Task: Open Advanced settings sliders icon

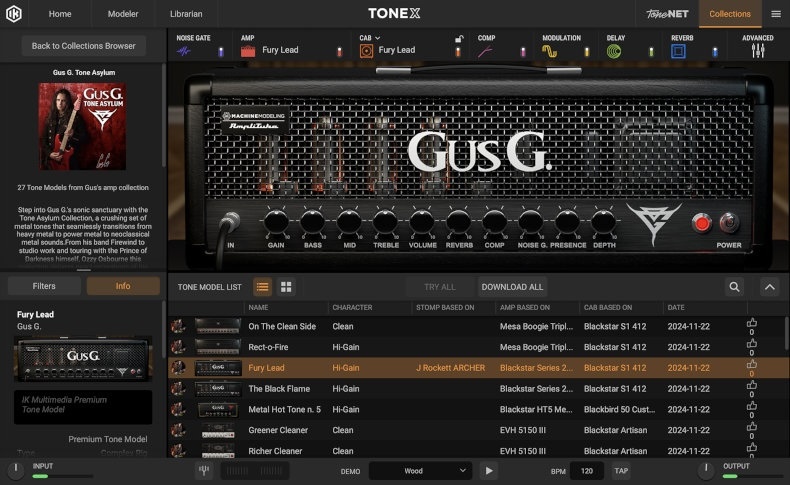Action: [758, 51]
